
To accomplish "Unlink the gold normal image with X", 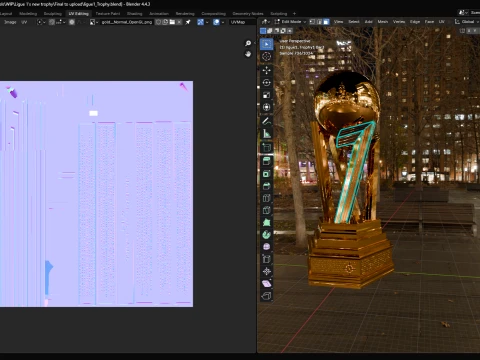I will 179,22.
